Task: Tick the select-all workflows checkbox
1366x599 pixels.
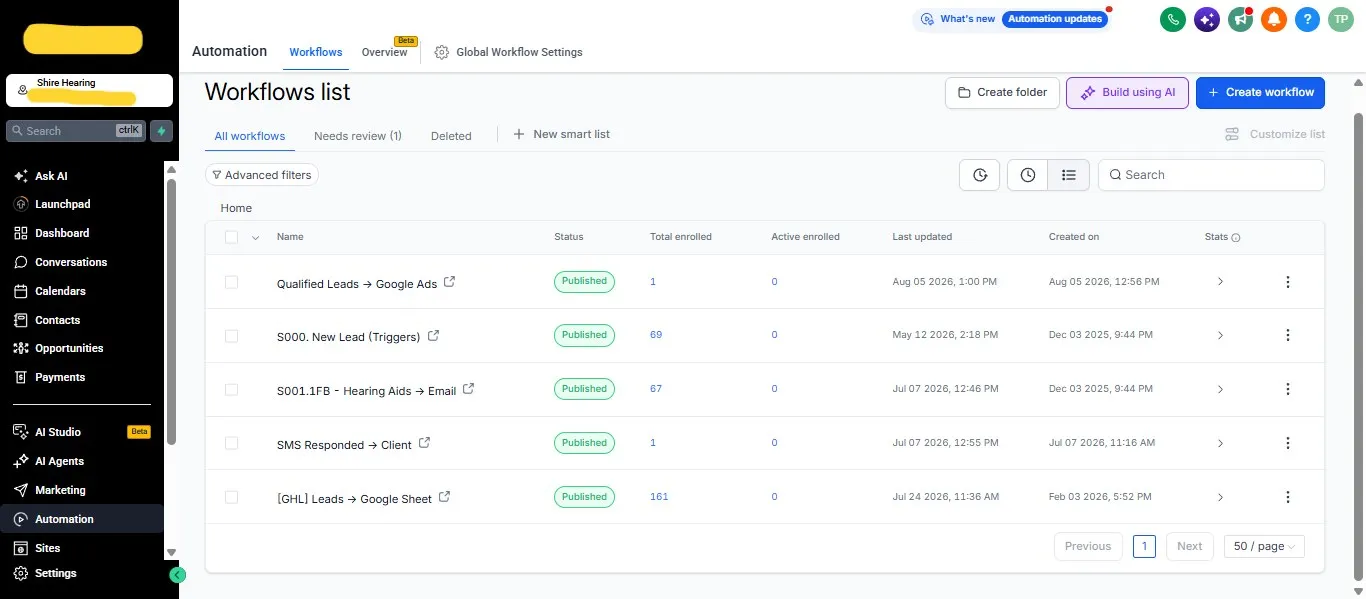Action: (232, 237)
